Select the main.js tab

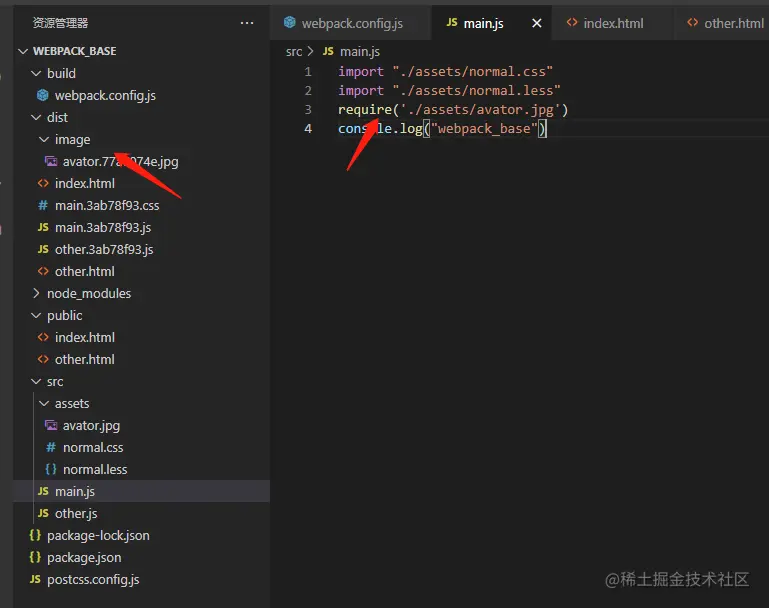pos(492,23)
